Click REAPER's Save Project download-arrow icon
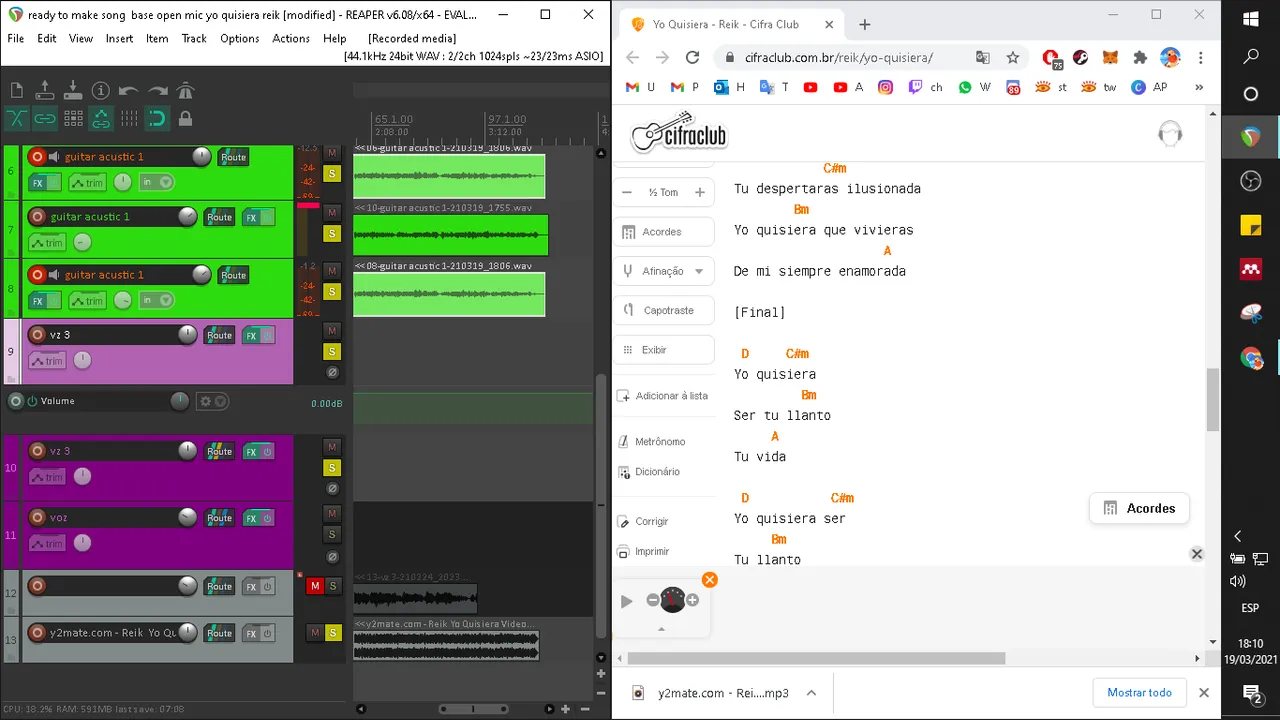Viewport: 1280px width, 720px height. (73, 91)
